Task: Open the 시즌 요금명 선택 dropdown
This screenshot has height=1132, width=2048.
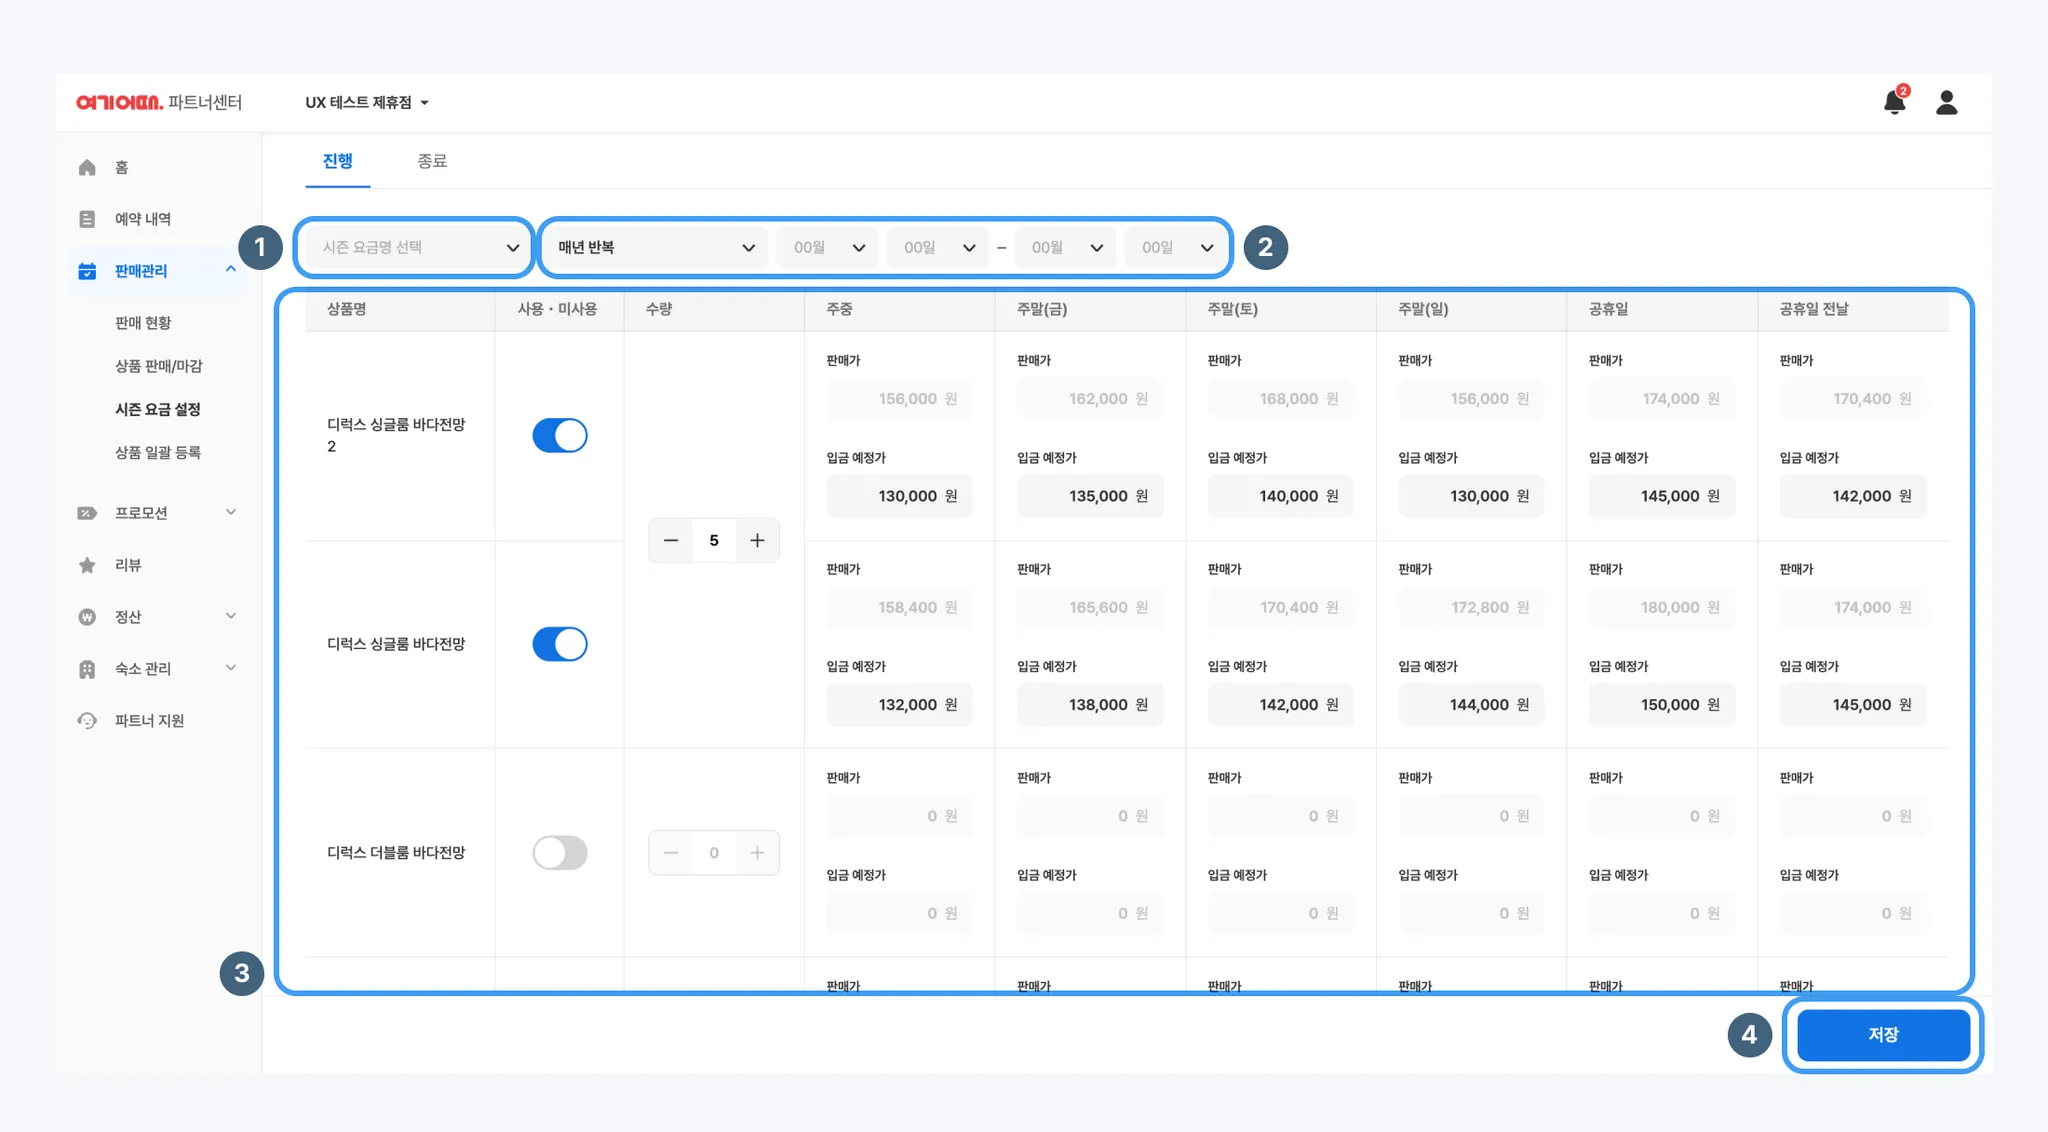Action: tap(414, 247)
